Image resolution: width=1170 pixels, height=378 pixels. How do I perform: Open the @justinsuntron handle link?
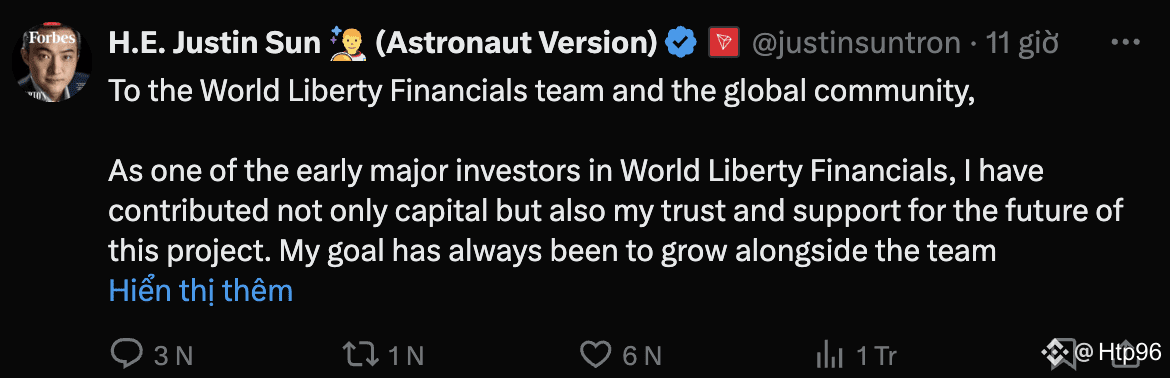coord(854,44)
